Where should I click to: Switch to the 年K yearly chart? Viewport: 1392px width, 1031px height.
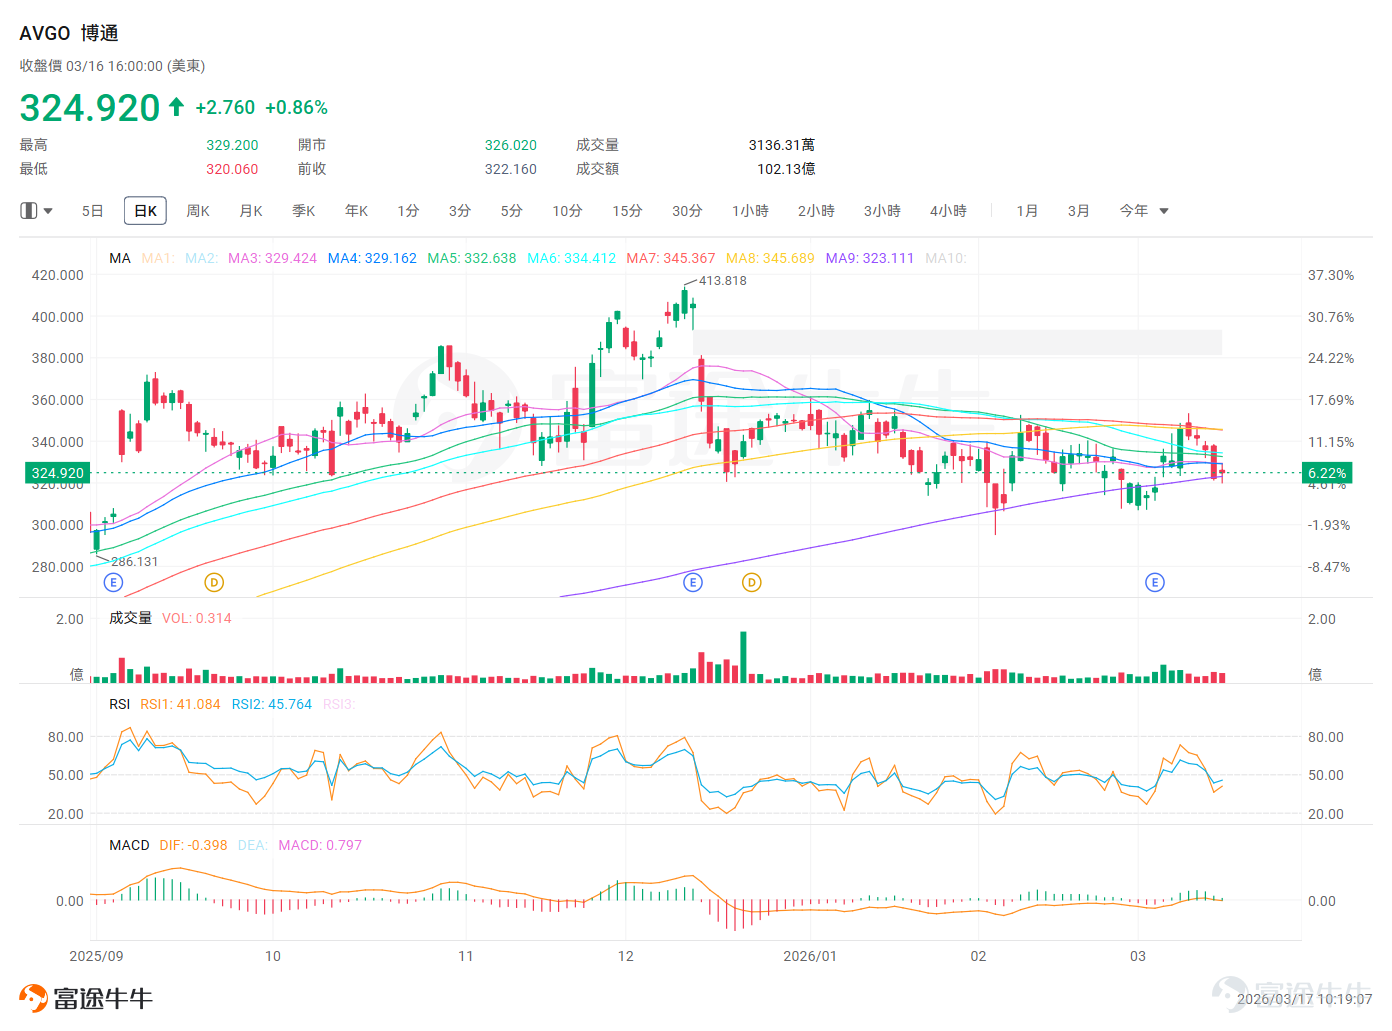coord(357,211)
